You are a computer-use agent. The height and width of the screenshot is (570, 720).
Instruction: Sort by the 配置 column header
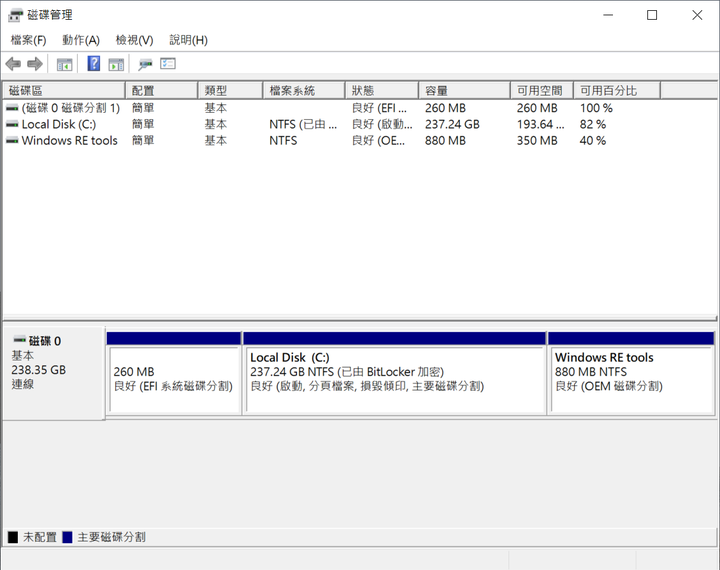tap(162, 90)
